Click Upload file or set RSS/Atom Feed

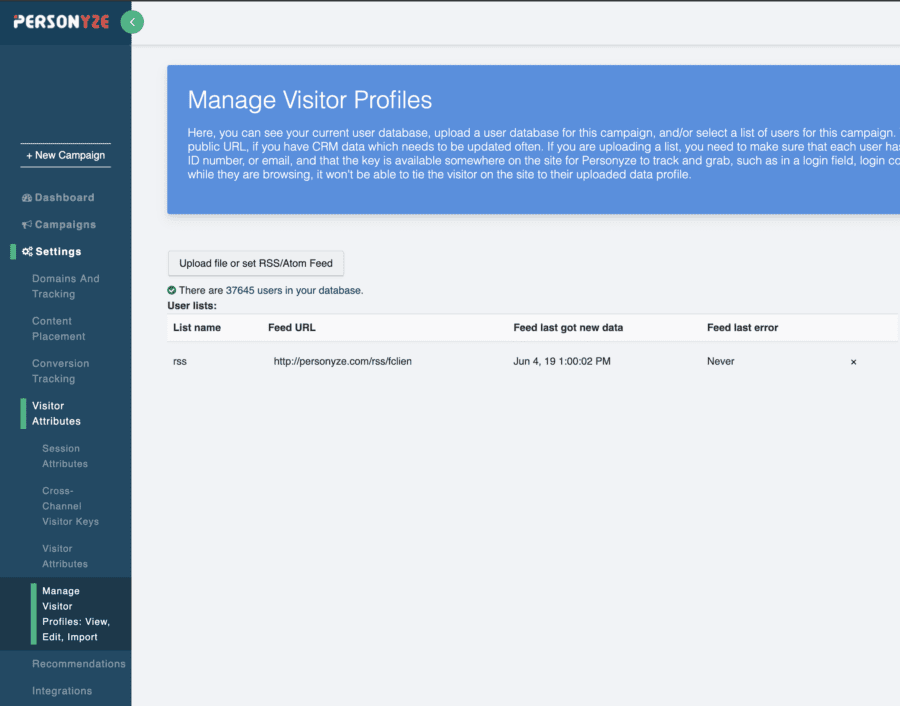(256, 263)
